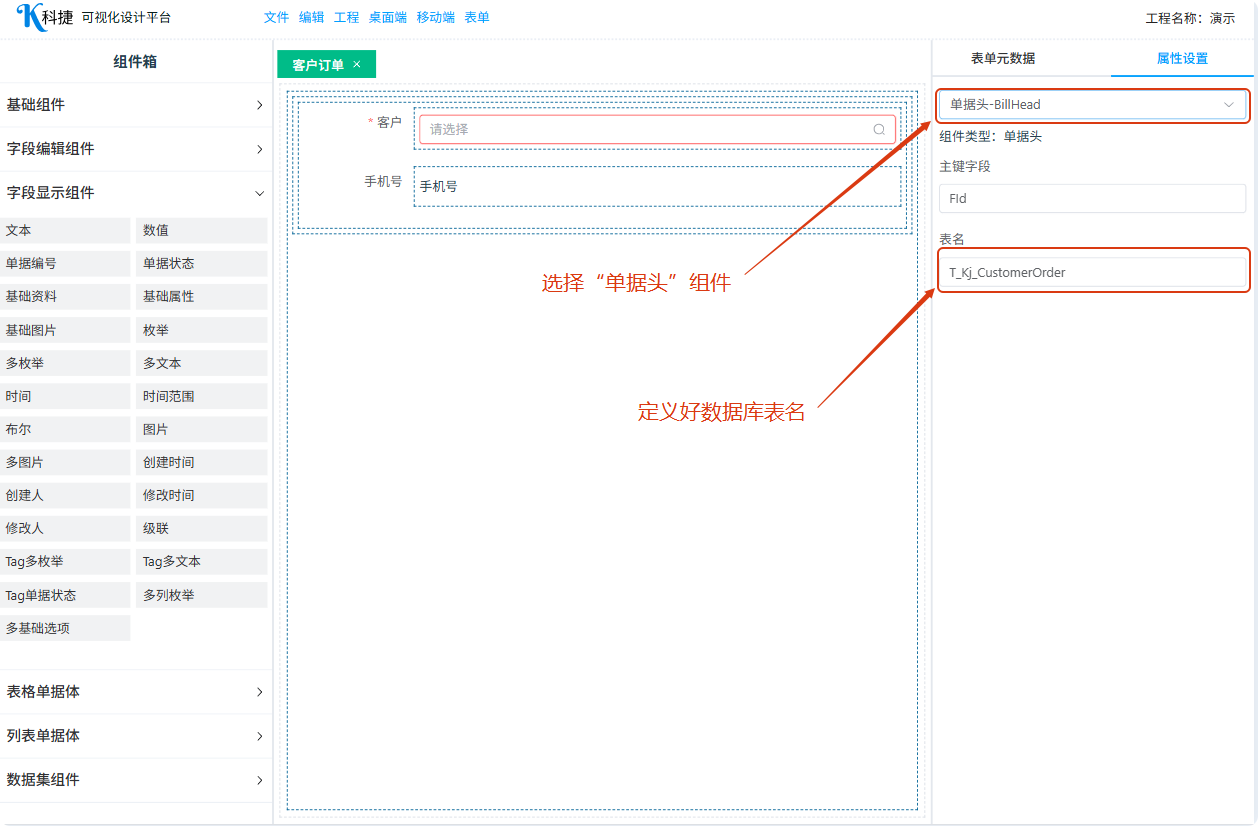Expand the 数据集组件 section
This screenshot has width=1258, height=826.
point(136,780)
